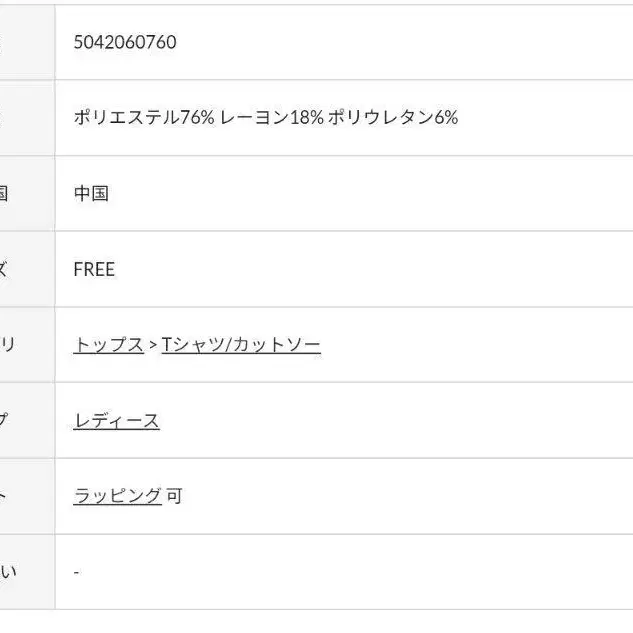Click the い label cell in the last row

pos(20,572)
